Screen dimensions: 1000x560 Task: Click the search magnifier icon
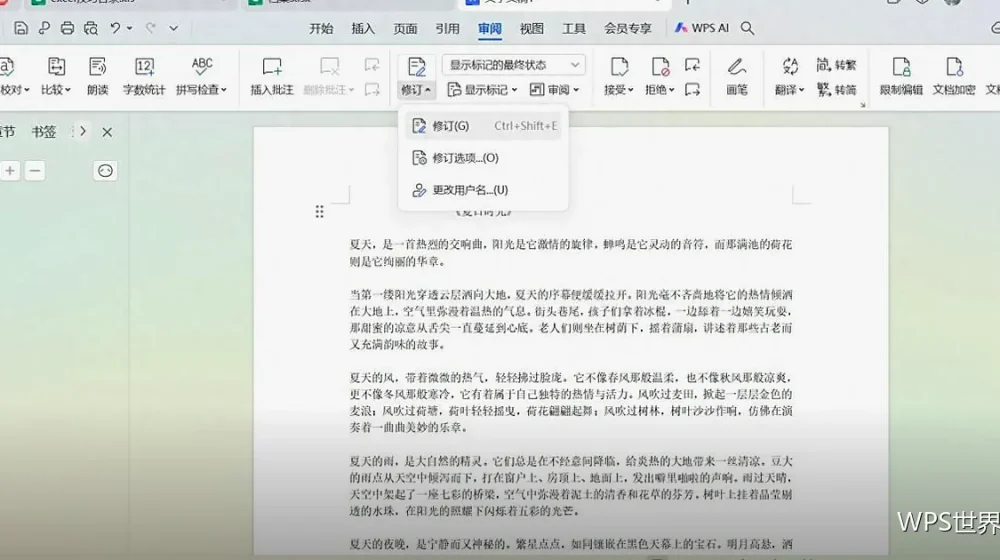pyautogui.click(x=747, y=28)
